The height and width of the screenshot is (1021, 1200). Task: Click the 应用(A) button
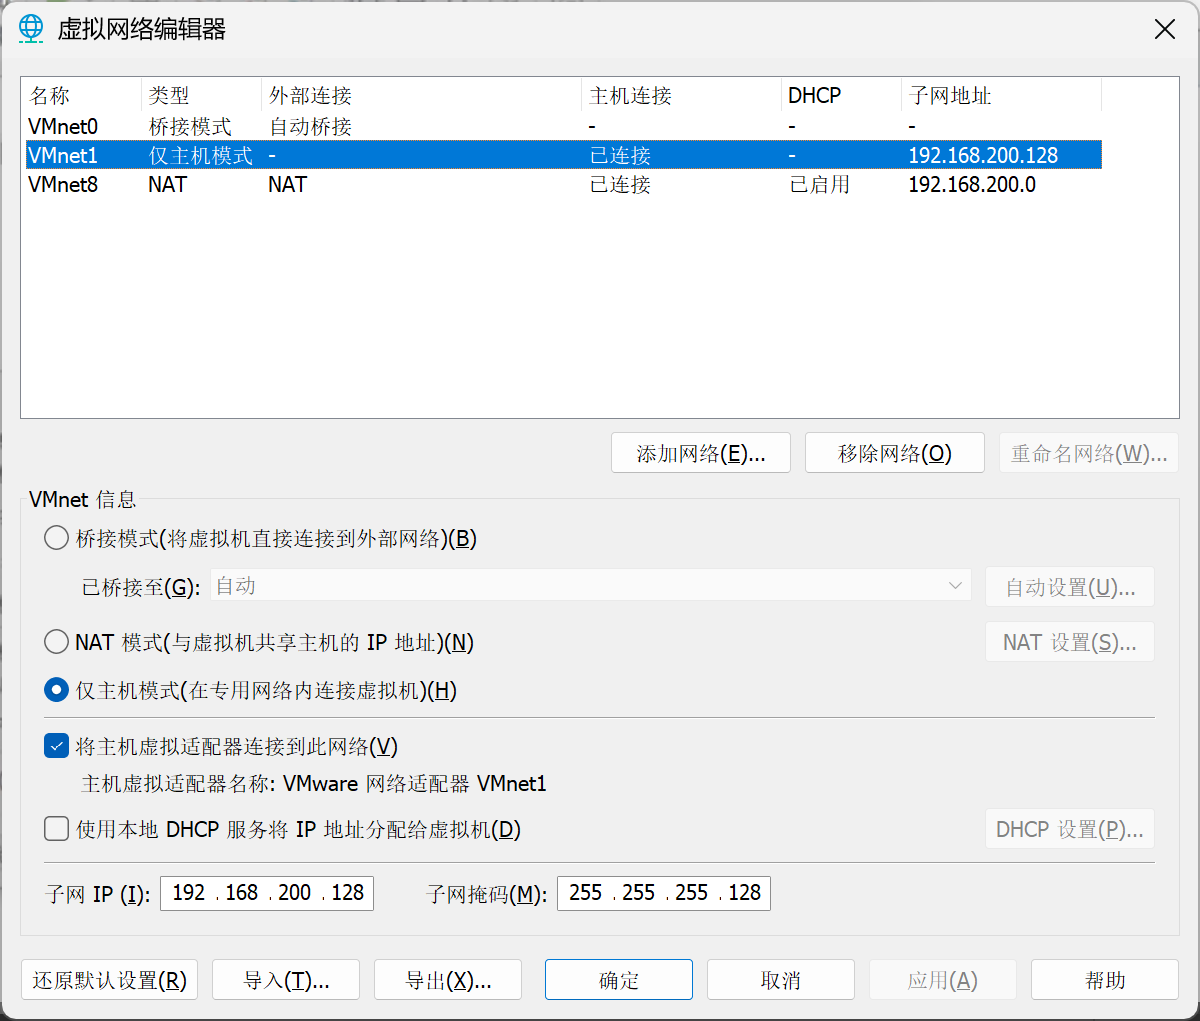943,980
